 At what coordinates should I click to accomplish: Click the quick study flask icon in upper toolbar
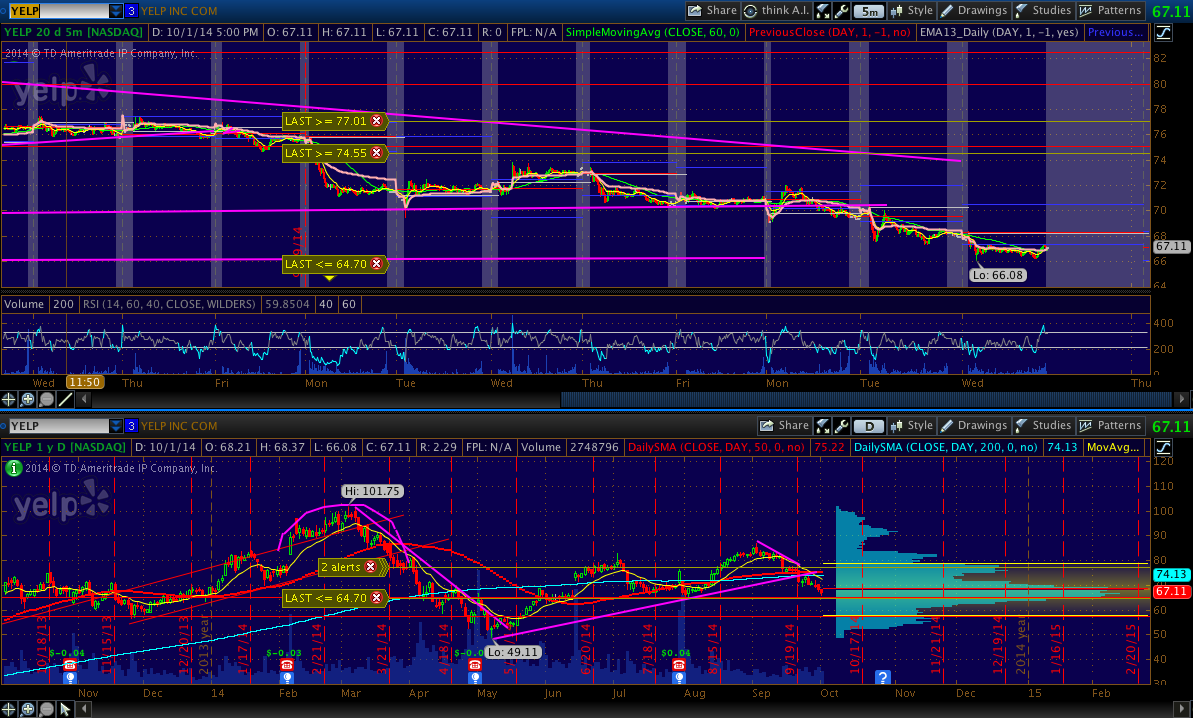(x=822, y=11)
